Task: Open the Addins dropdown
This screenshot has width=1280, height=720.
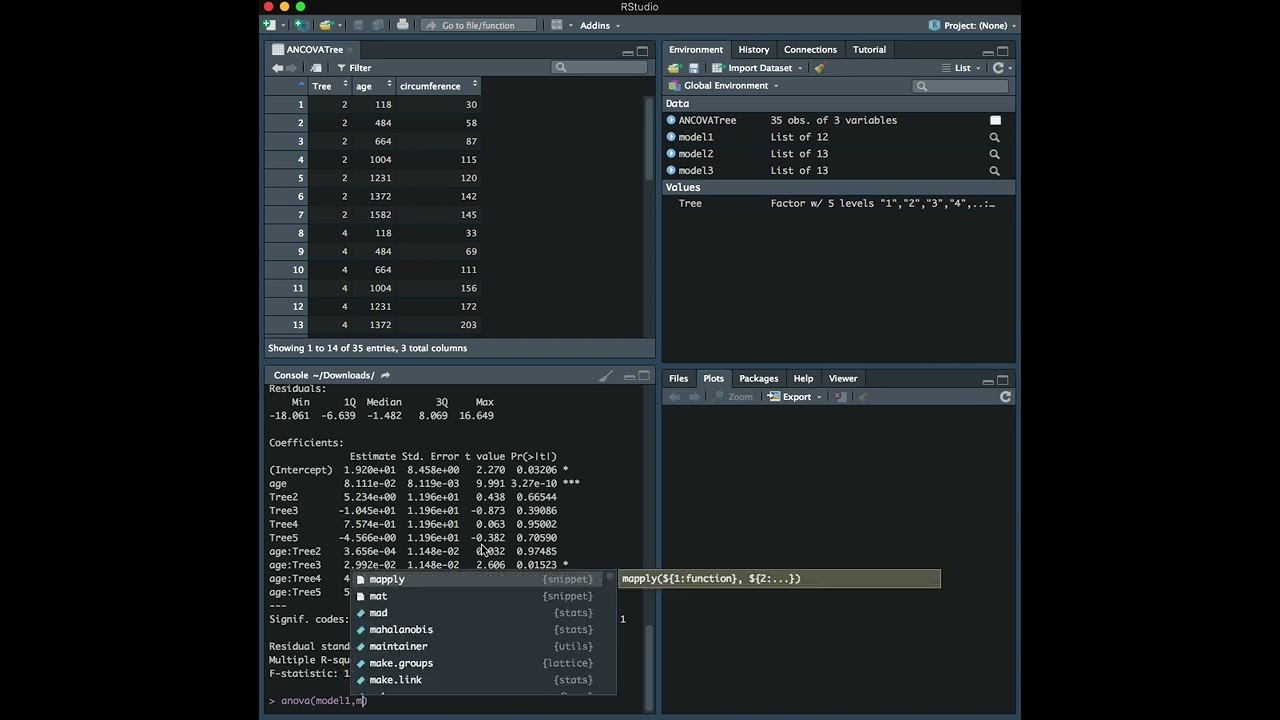Action: click(x=600, y=25)
